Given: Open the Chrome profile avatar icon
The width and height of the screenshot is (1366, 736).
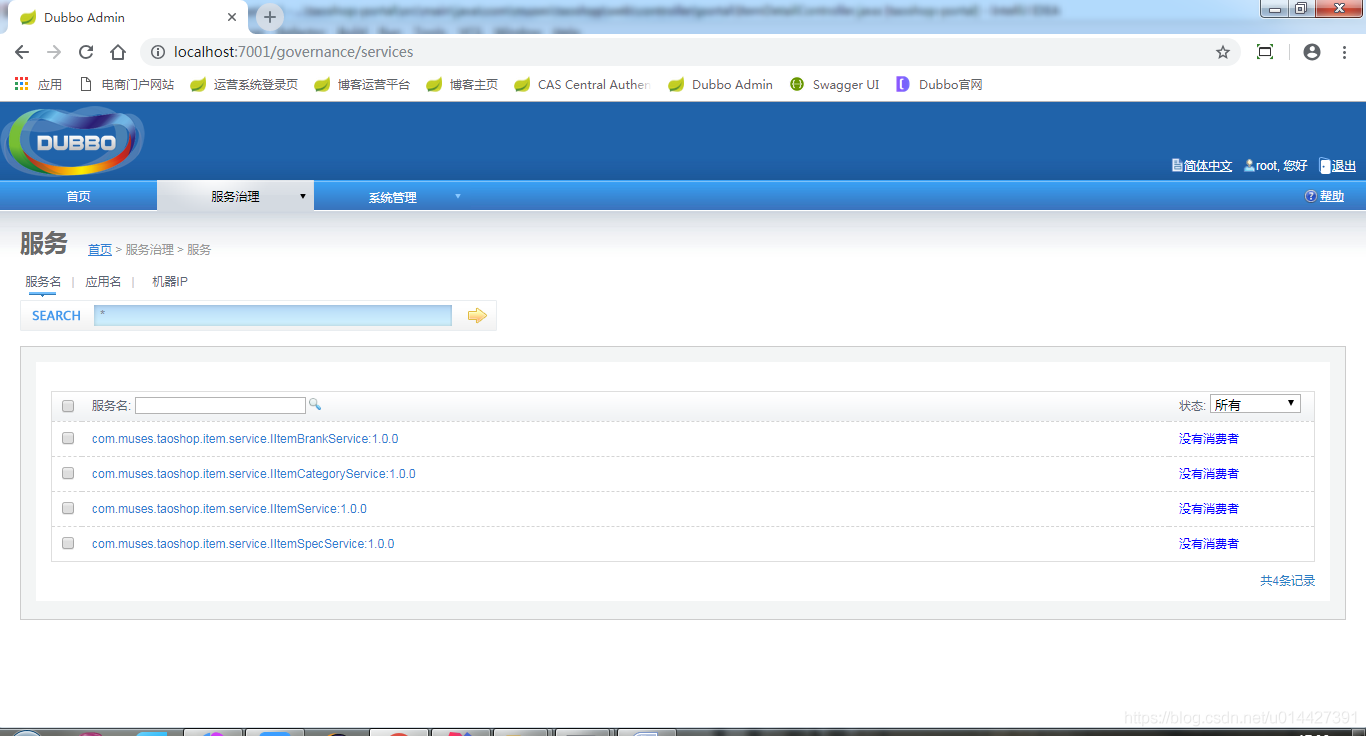Looking at the screenshot, I should click(x=1312, y=52).
